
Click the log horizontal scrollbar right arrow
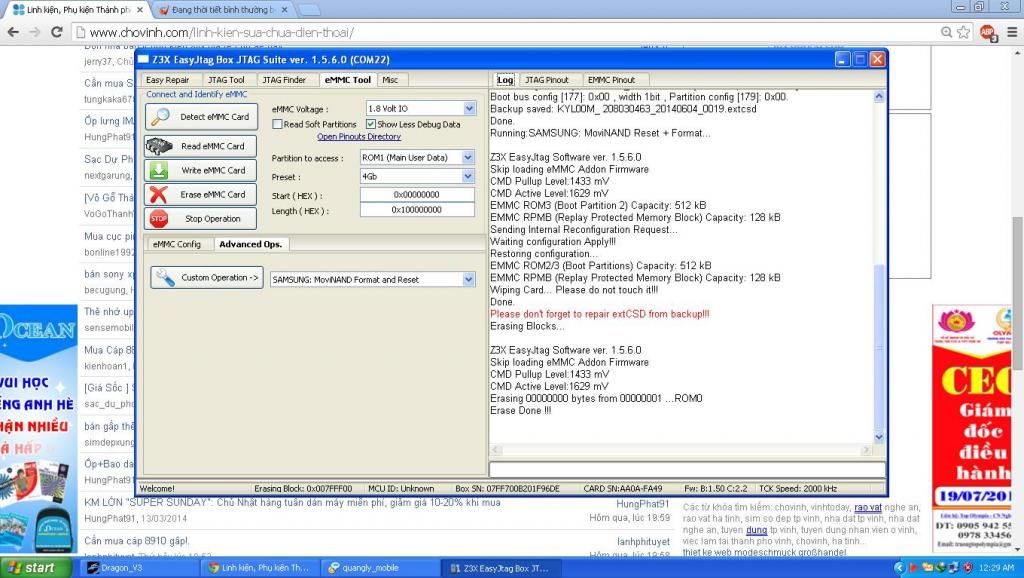pos(867,449)
